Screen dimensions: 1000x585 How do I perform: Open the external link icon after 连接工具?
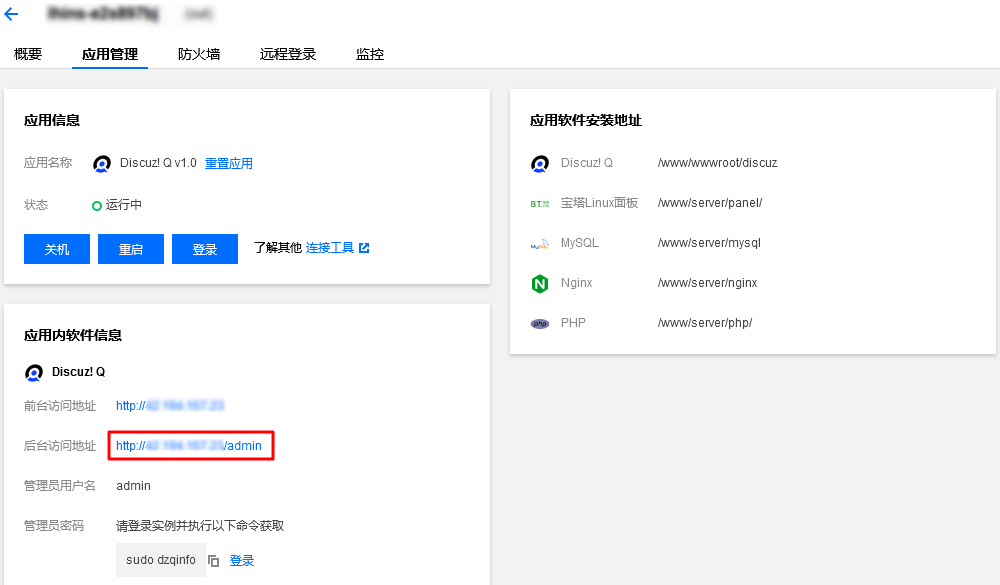364,248
